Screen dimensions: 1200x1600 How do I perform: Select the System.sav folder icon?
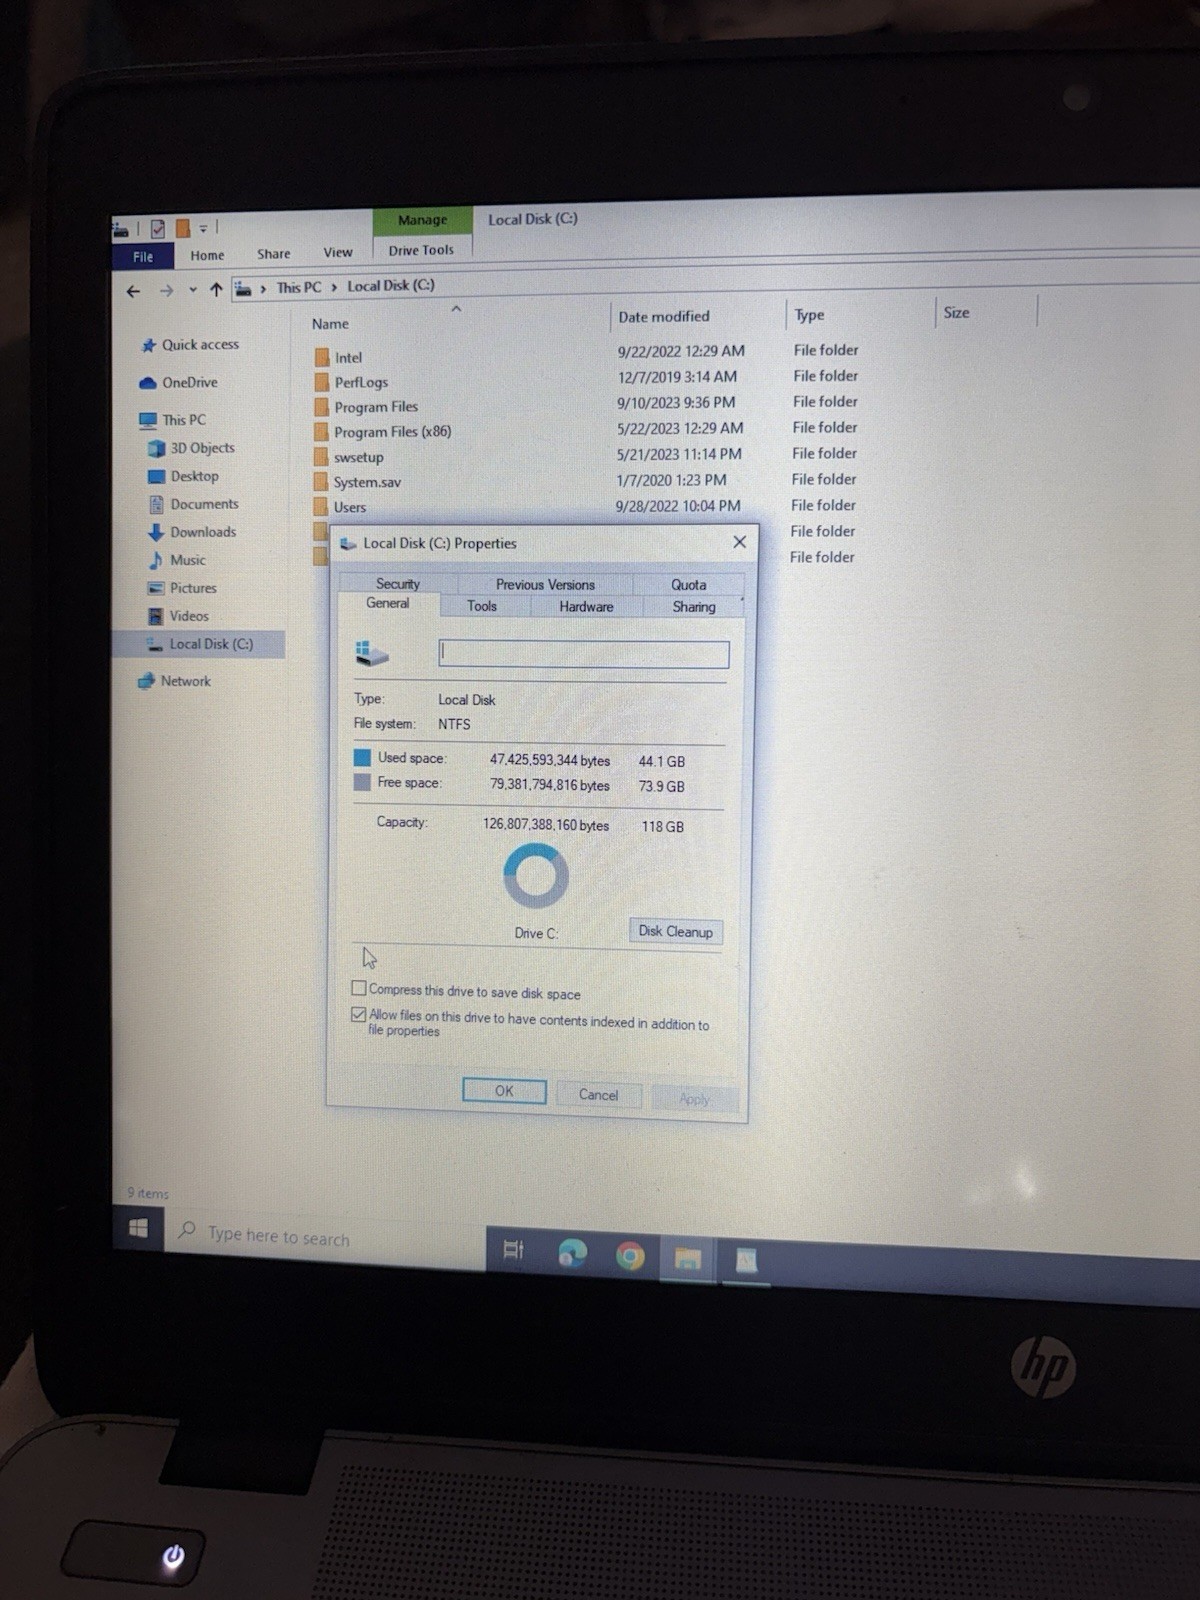click(x=321, y=482)
